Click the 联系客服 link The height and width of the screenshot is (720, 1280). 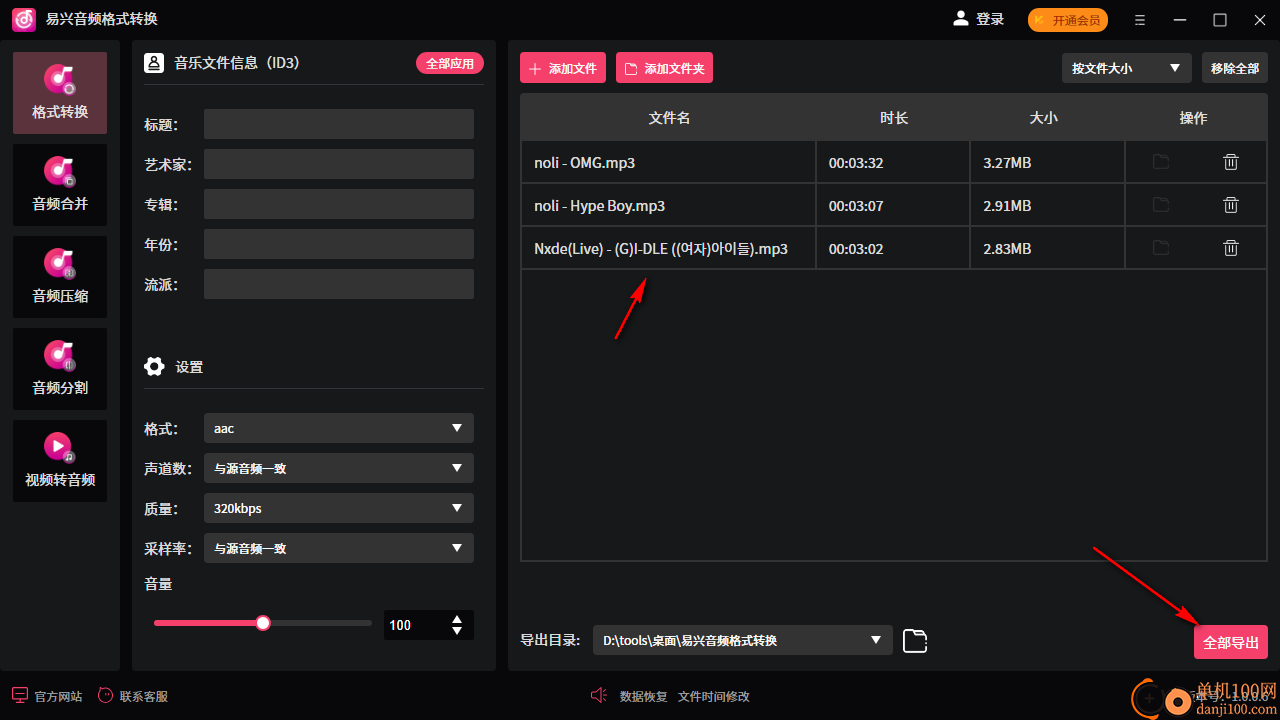[144, 696]
